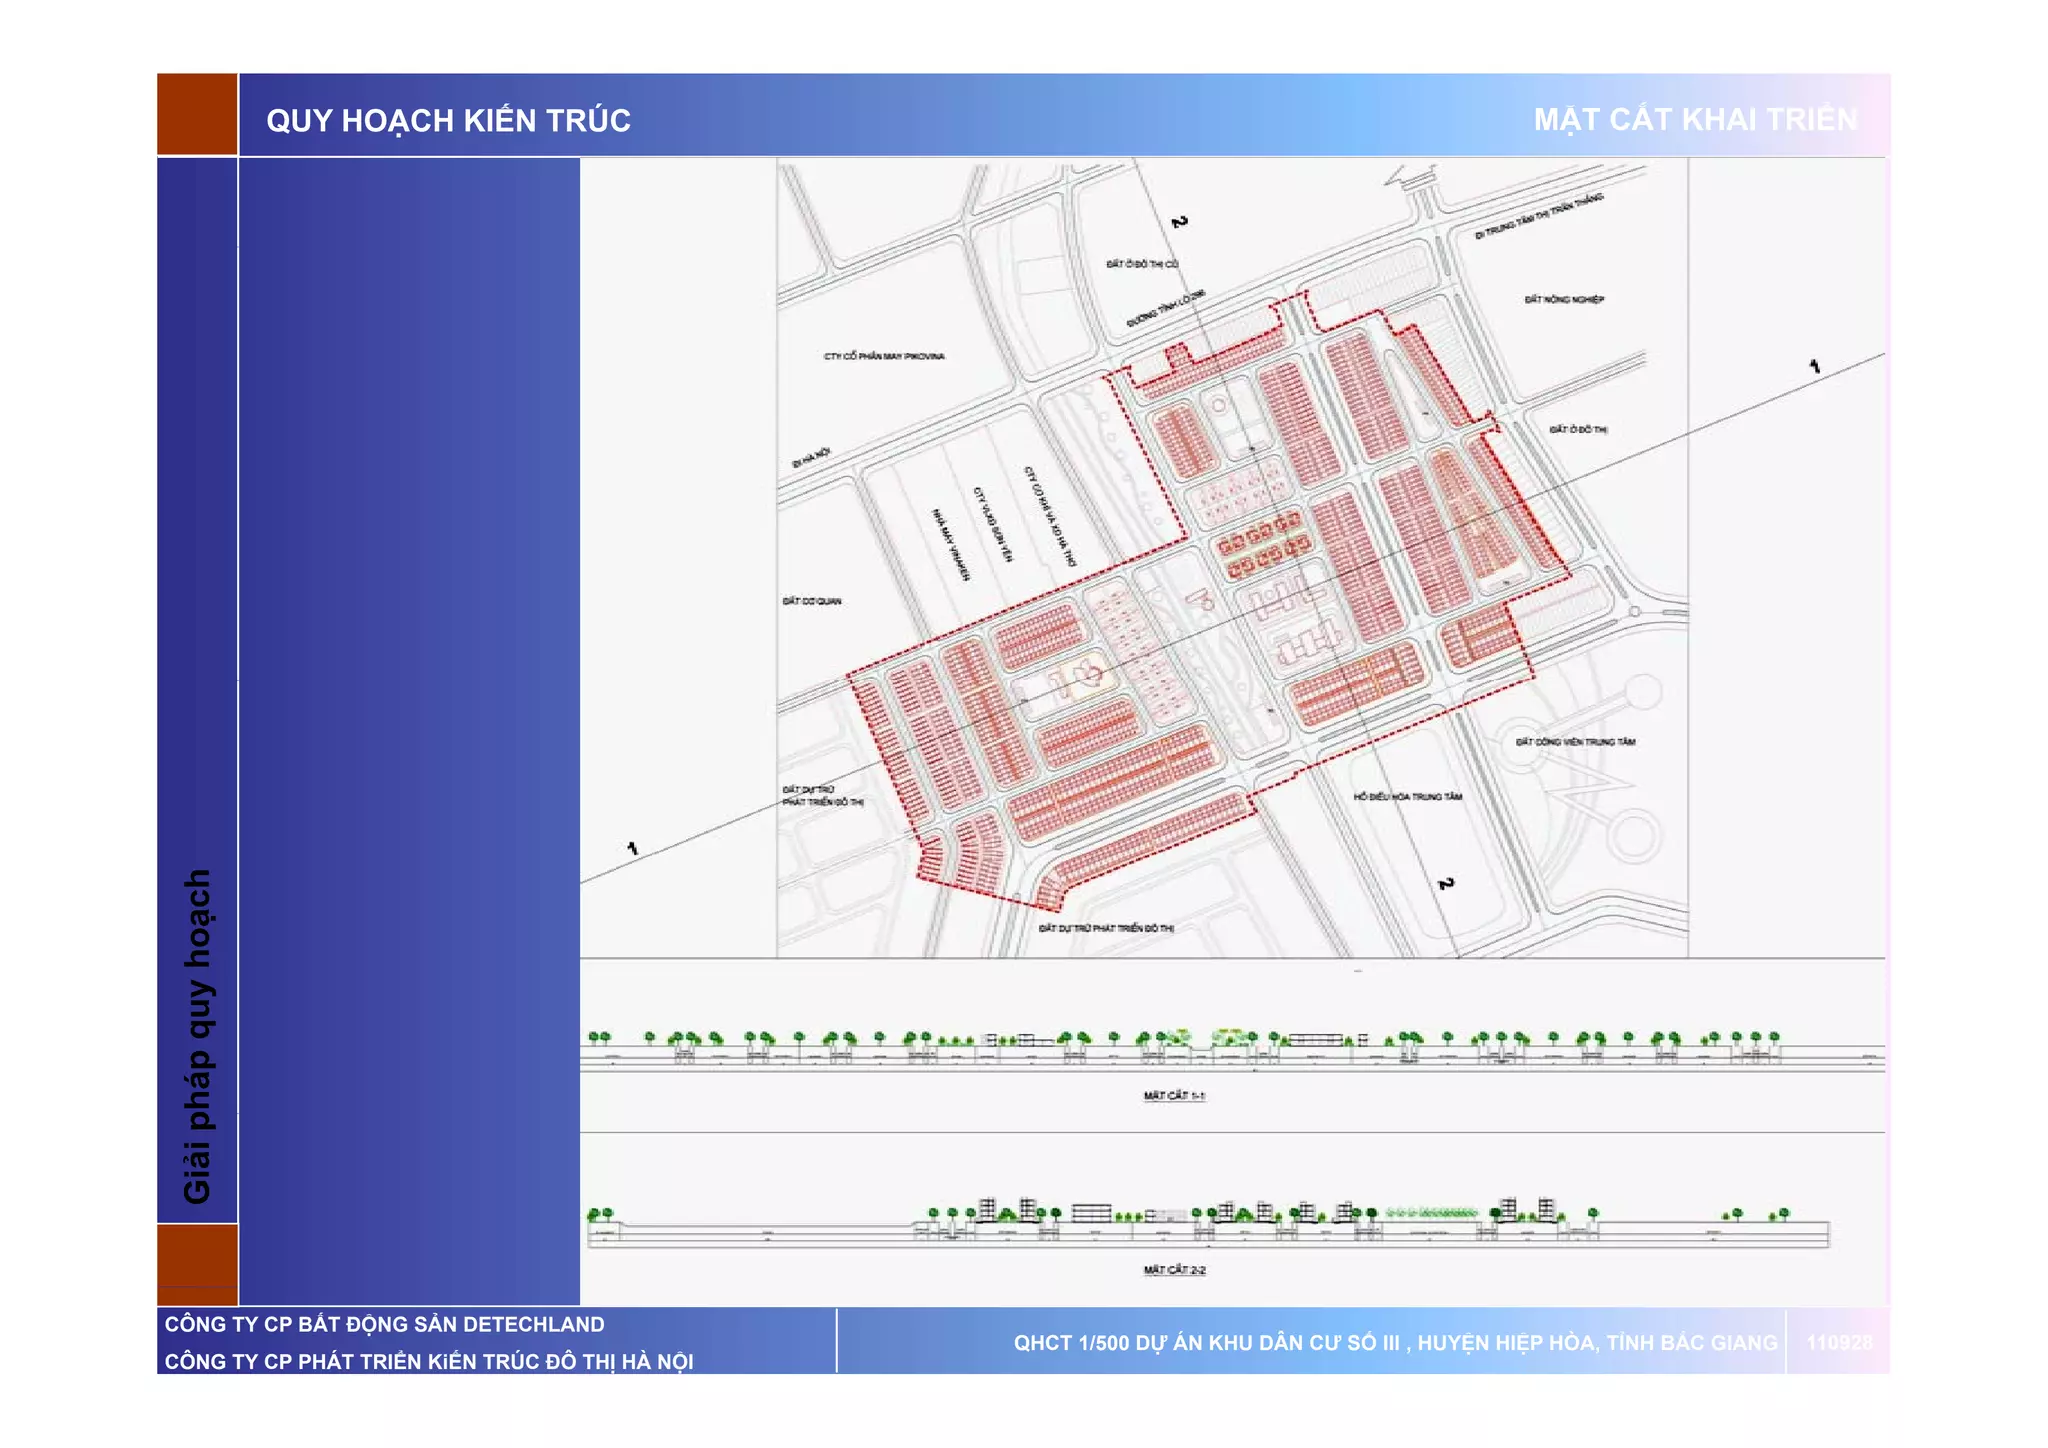
Task: Click the 'QUY HOẠCH KIẾN TRÚC' header title
Action: (x=448, y=120)
